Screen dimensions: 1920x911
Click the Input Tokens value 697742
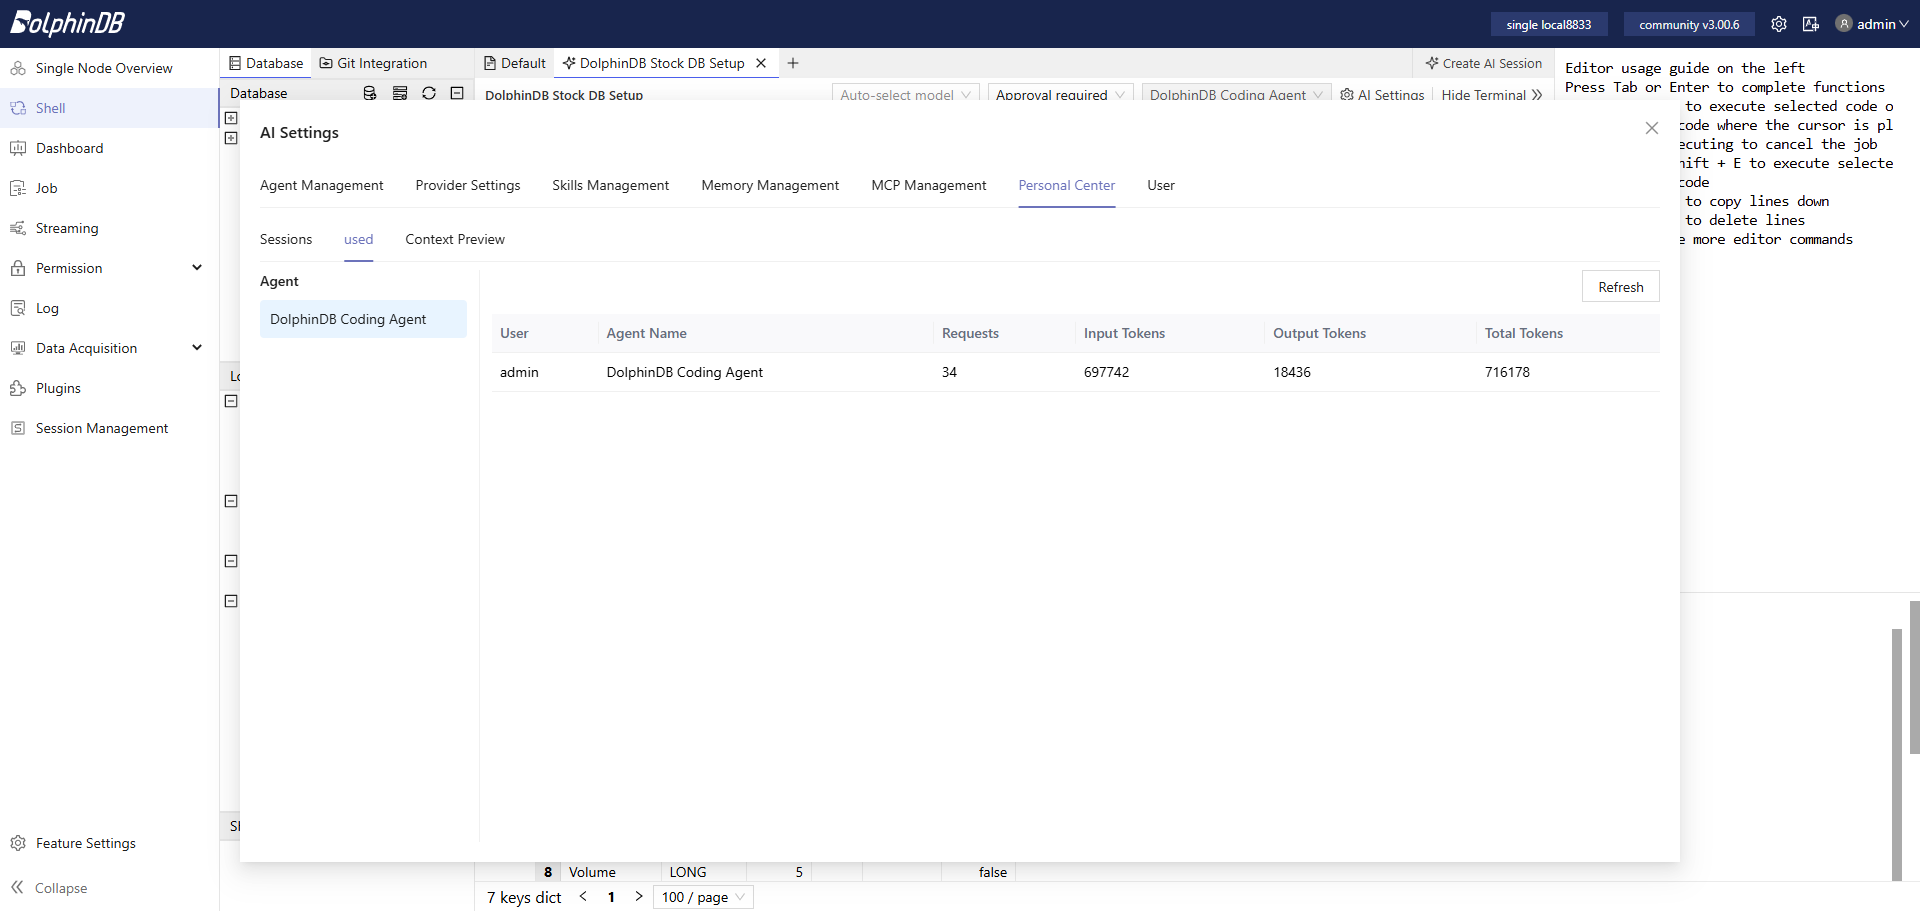1106,372
